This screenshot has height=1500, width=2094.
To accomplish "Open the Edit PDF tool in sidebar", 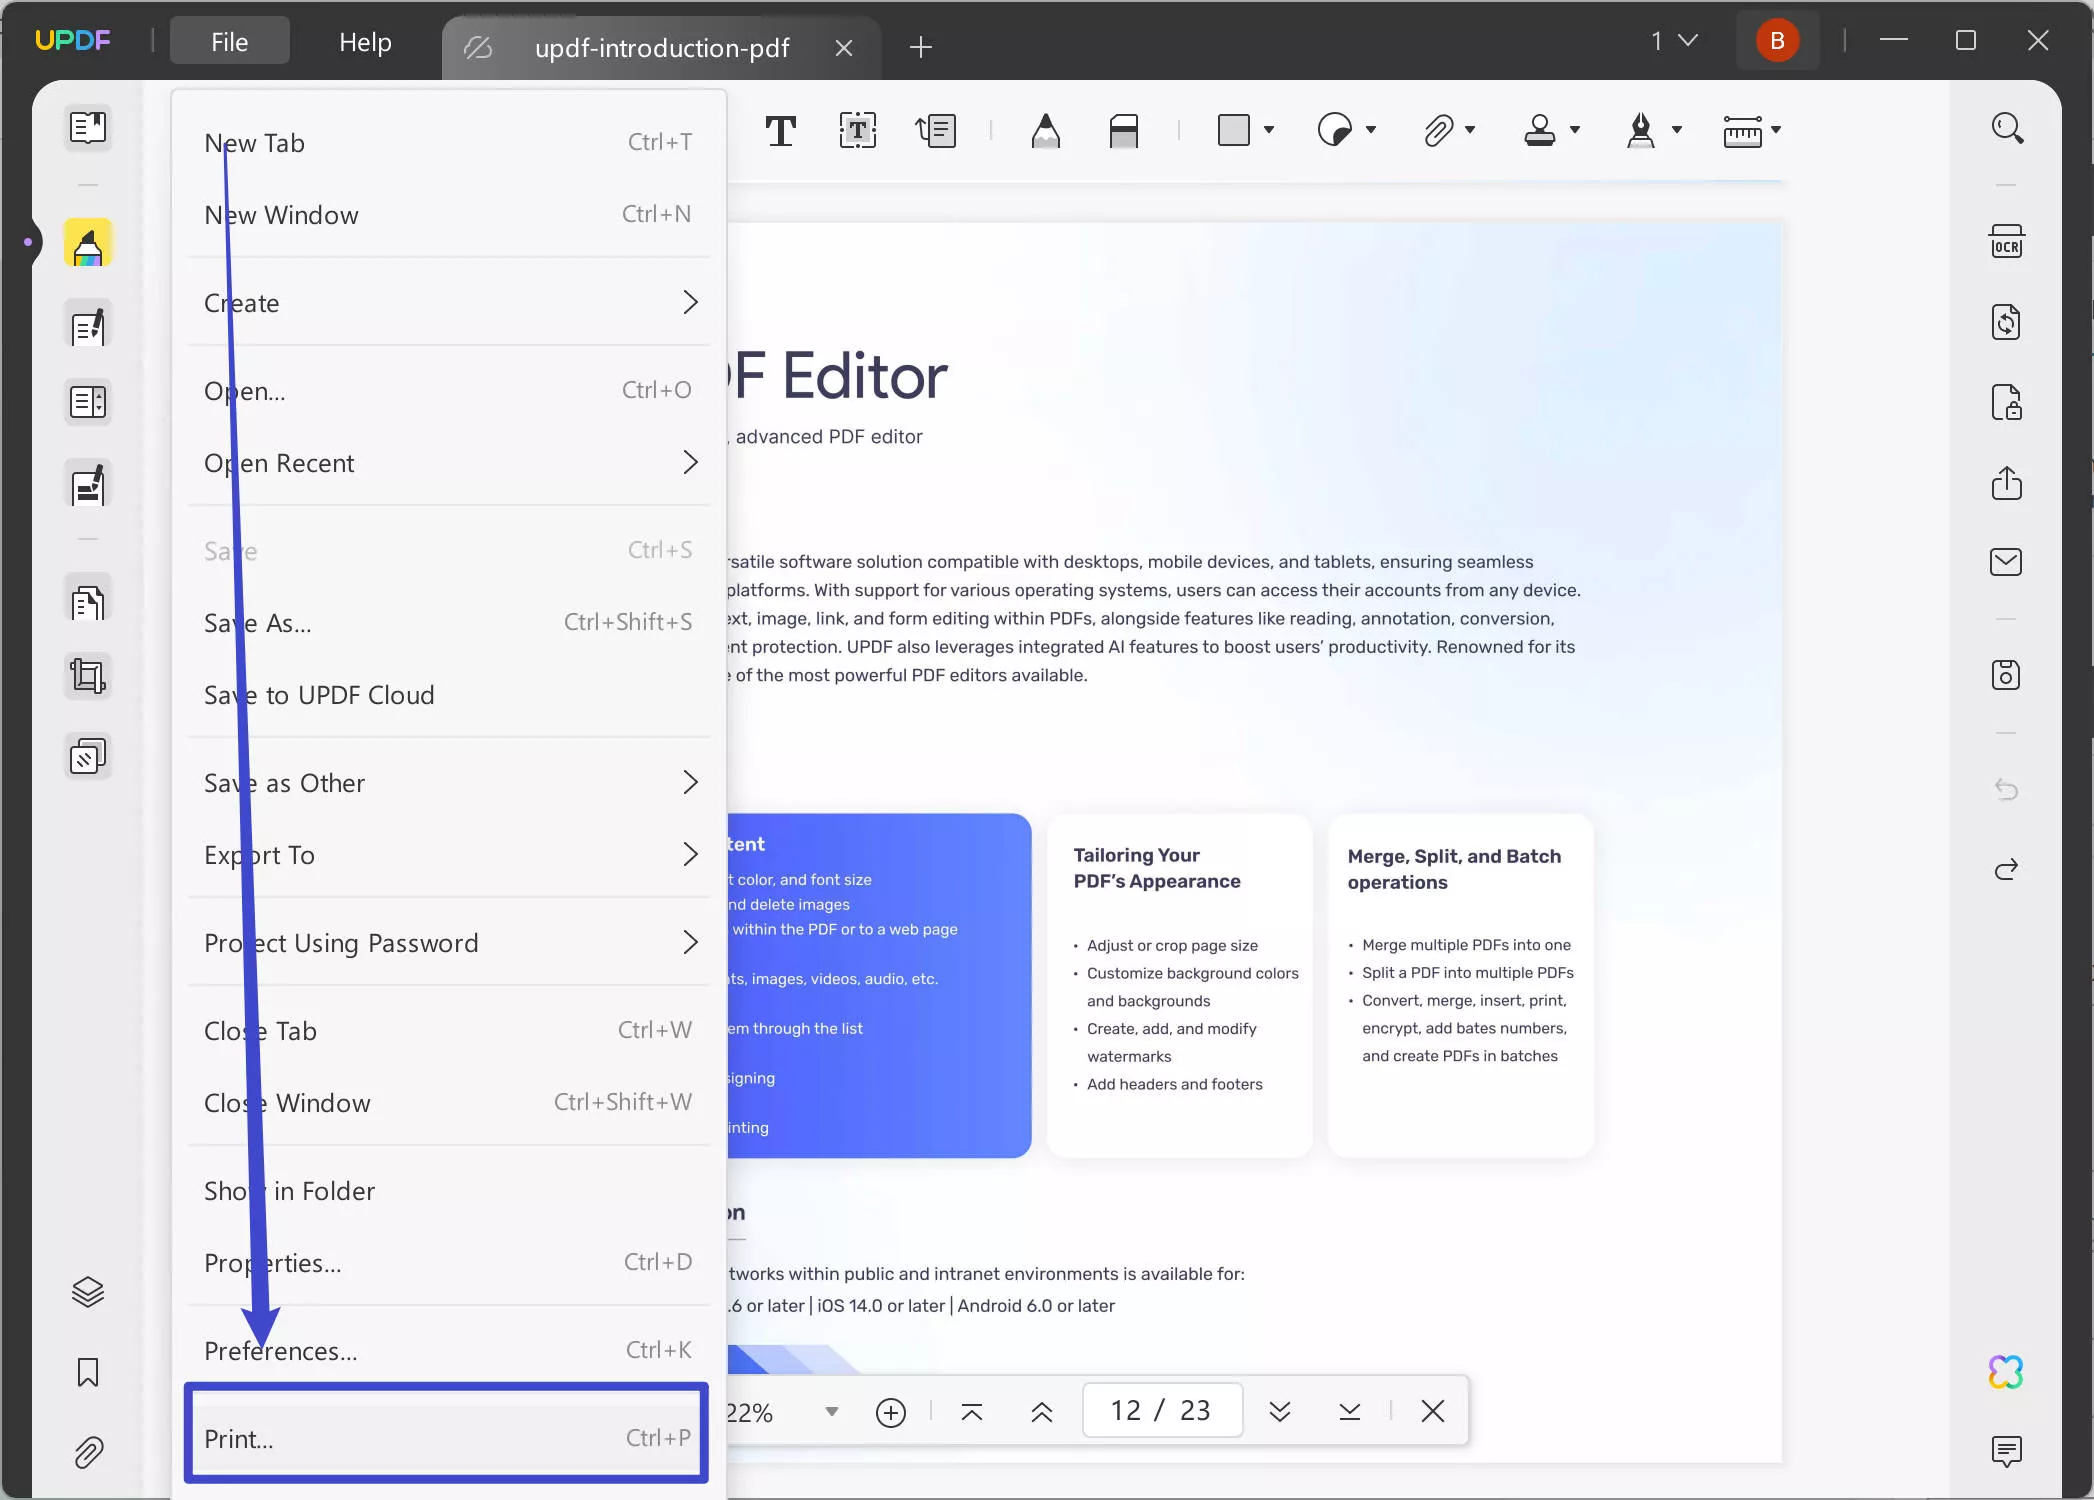I will pos(88,325).
